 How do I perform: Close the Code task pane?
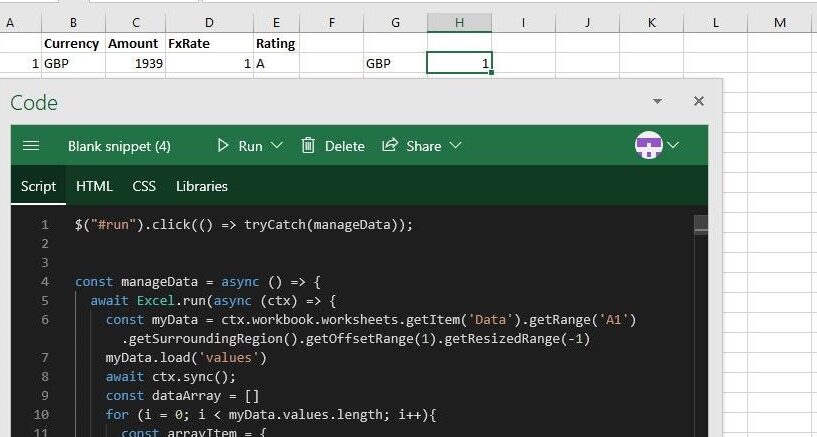pyautogui.click(x=699, y=101)
